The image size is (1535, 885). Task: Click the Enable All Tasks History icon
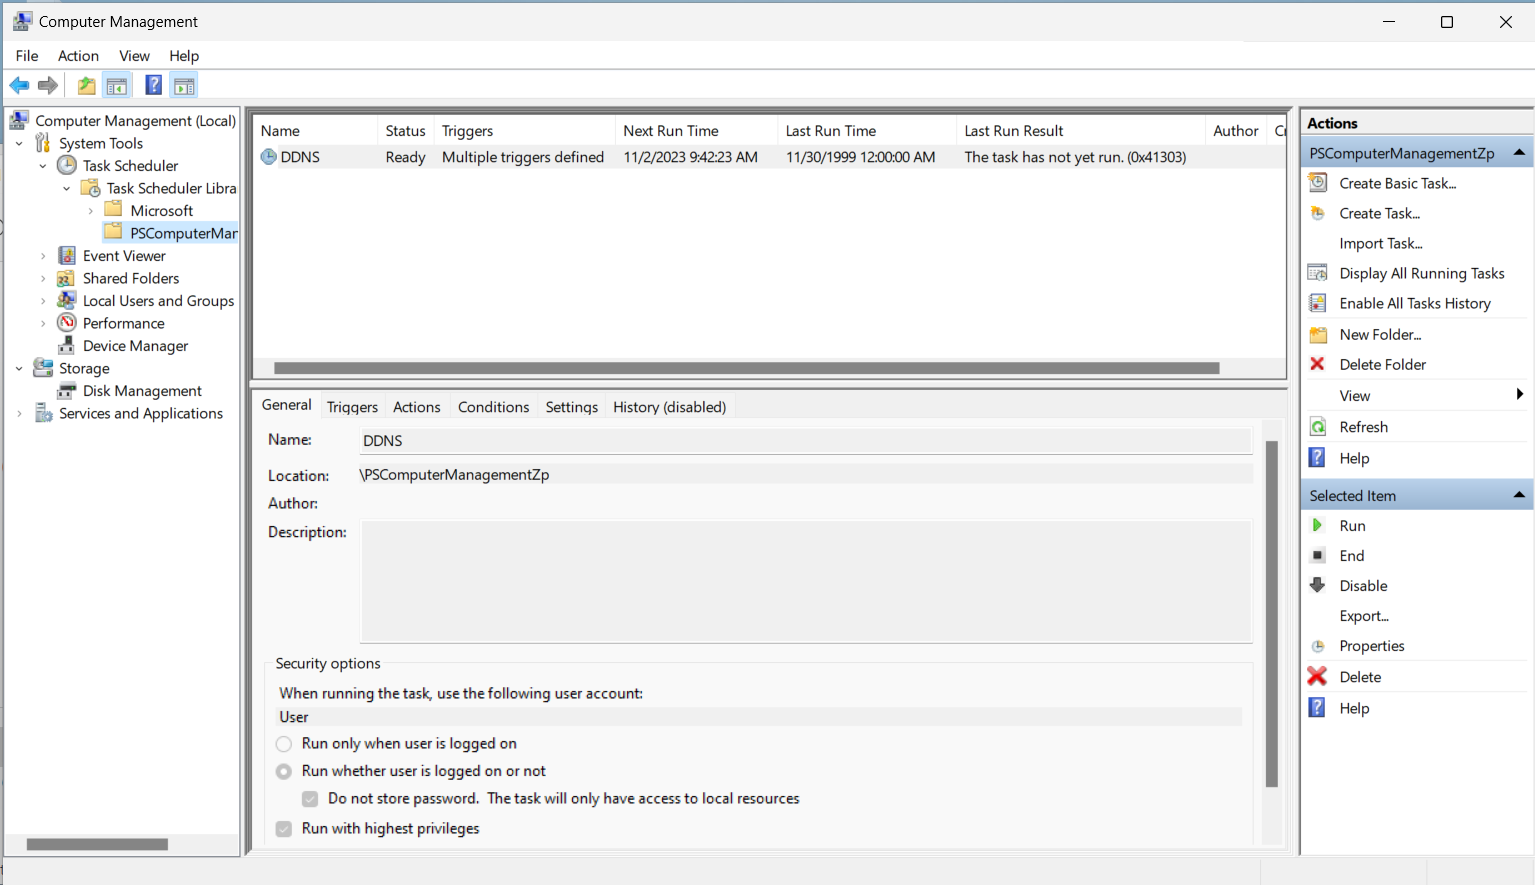pyautogui.click(x=1318, y=303)
